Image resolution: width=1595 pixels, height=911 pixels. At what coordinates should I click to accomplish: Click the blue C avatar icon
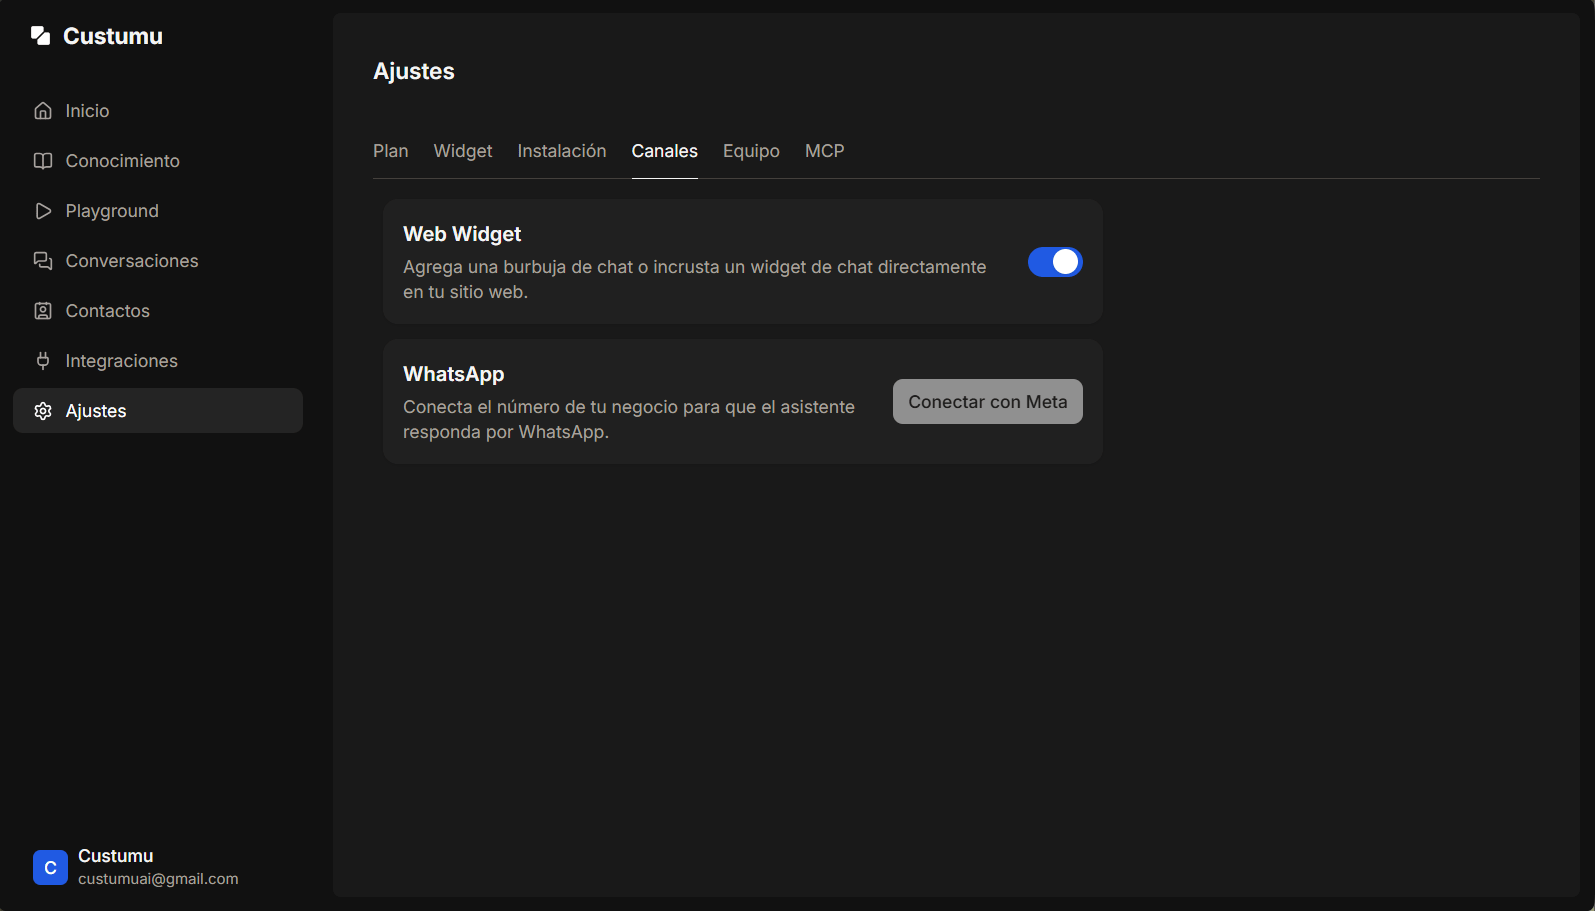point(50,868)
